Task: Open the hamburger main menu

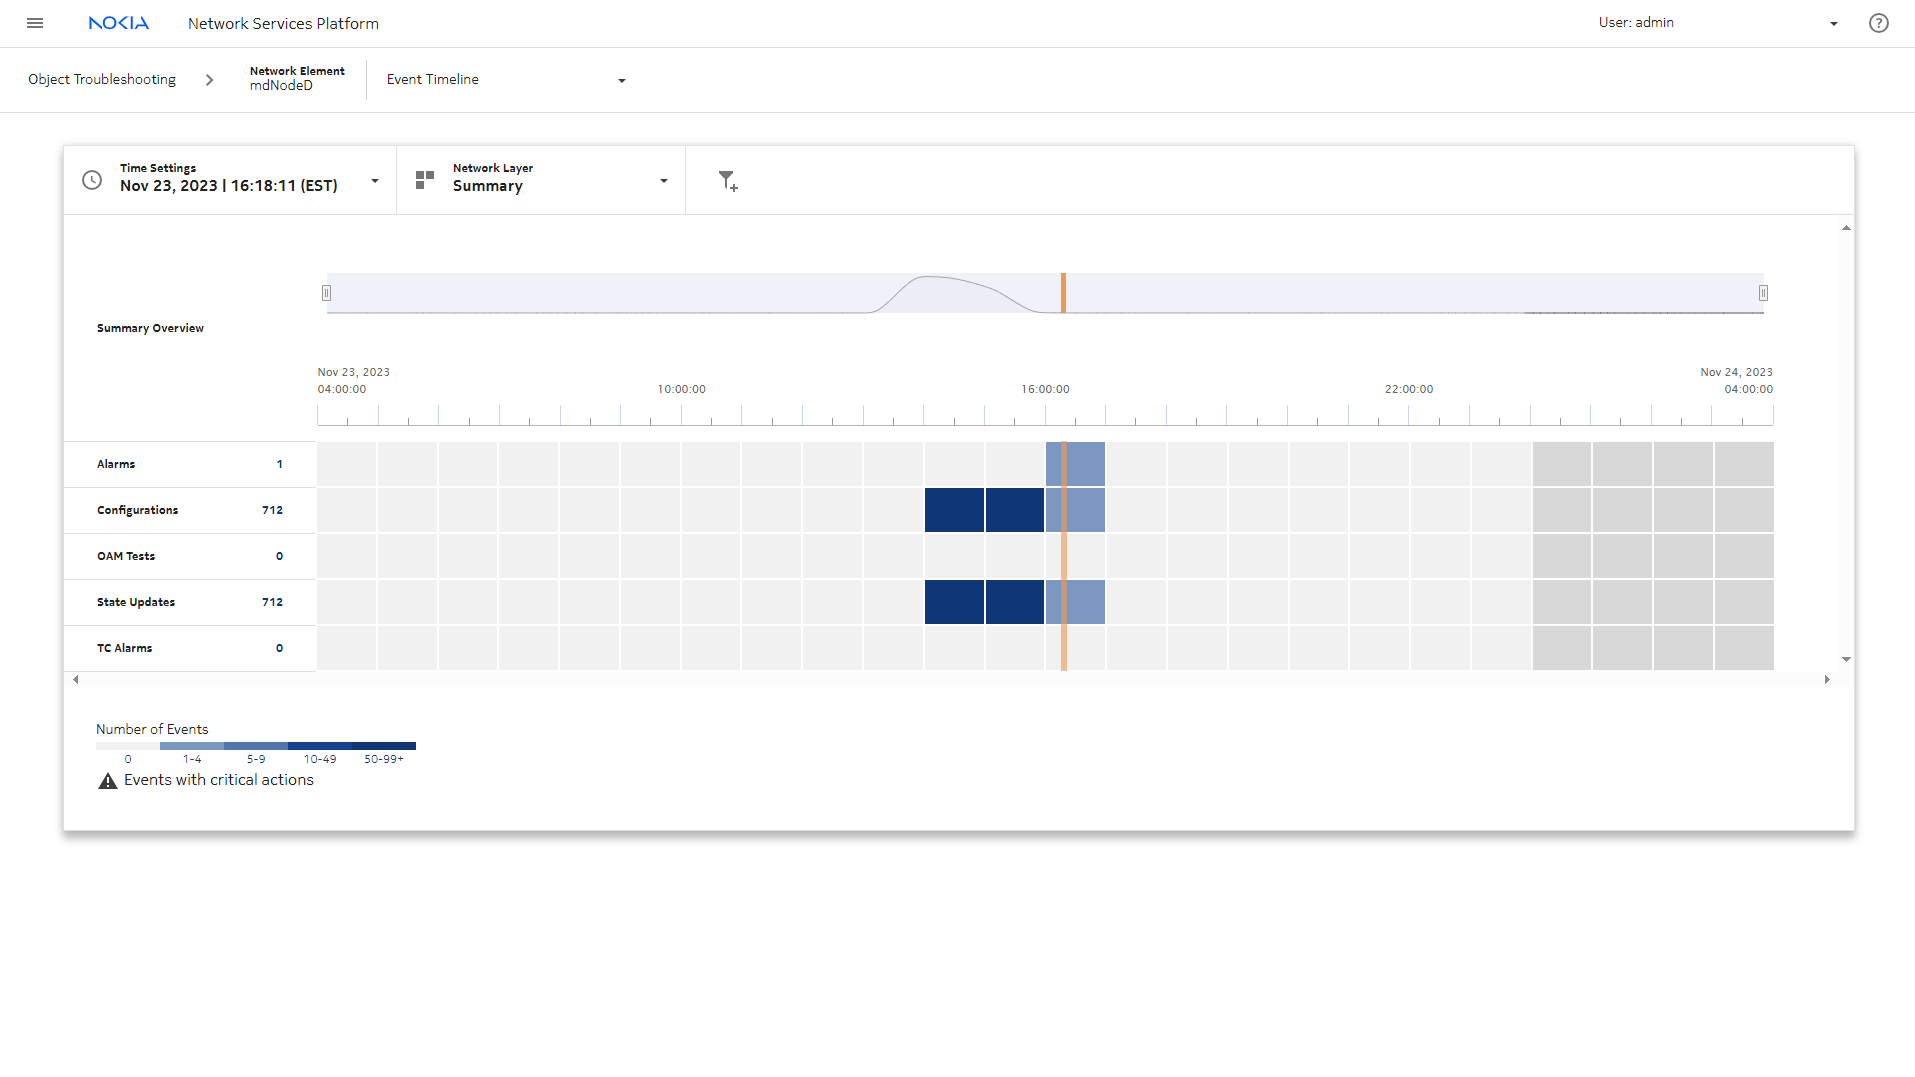Action: (x=35, y=23)
